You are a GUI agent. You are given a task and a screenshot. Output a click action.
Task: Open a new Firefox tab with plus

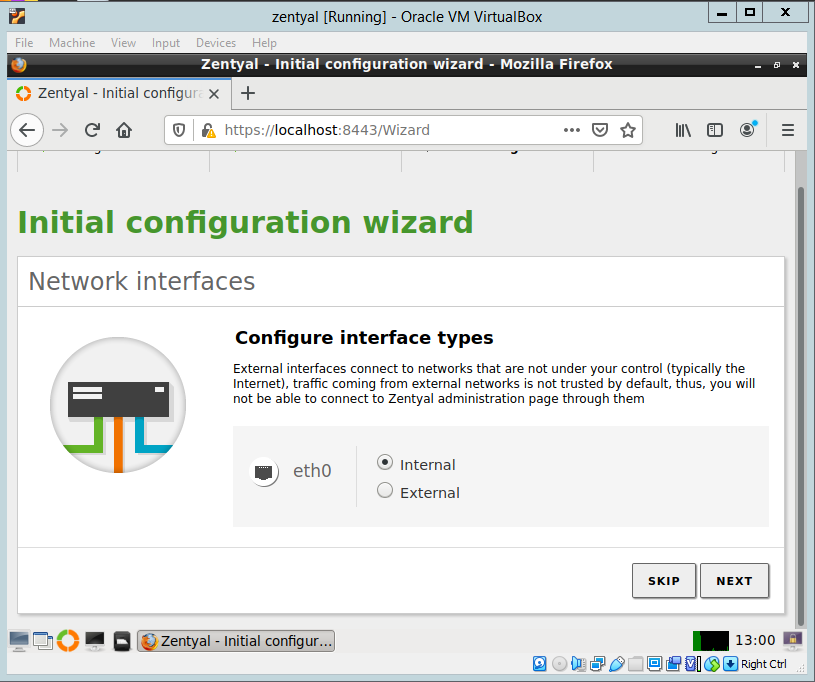coord(248,94)
